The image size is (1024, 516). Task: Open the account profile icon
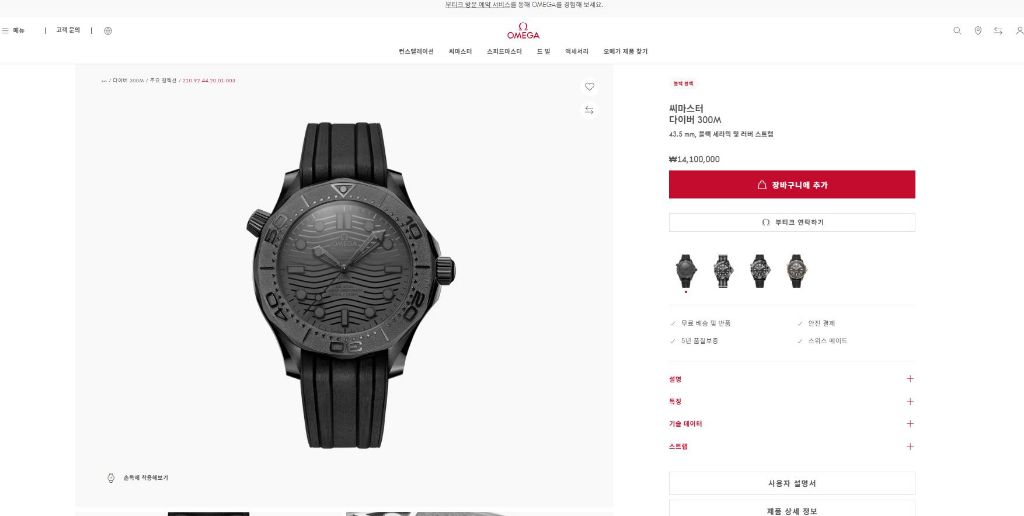tap(1019, 31)
